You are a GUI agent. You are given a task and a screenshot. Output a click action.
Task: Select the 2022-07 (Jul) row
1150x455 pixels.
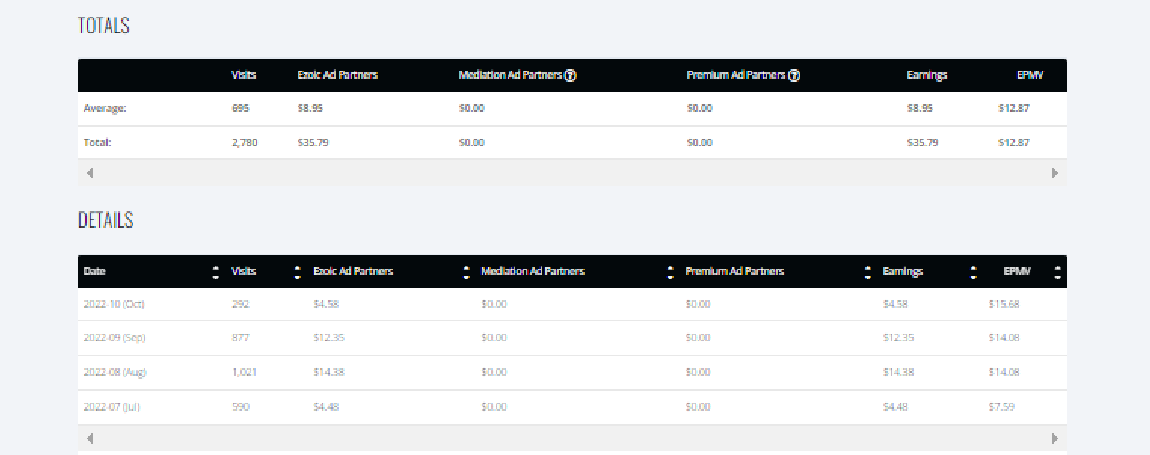[572, 407]
